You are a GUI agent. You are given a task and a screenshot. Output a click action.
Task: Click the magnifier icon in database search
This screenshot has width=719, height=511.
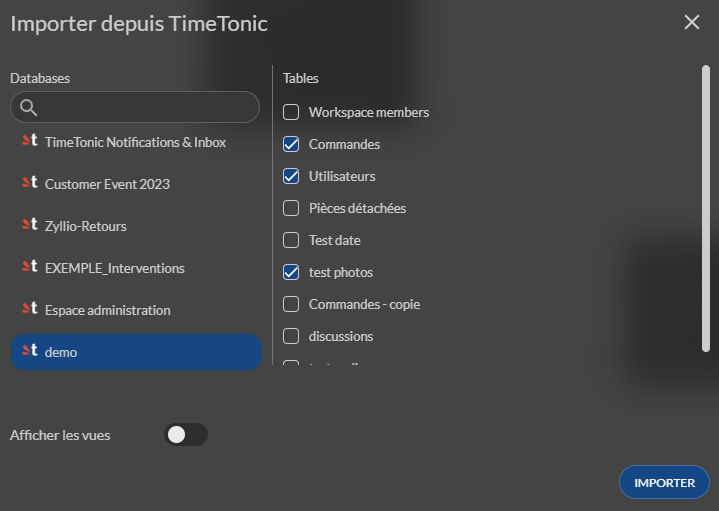pos(28,107)
